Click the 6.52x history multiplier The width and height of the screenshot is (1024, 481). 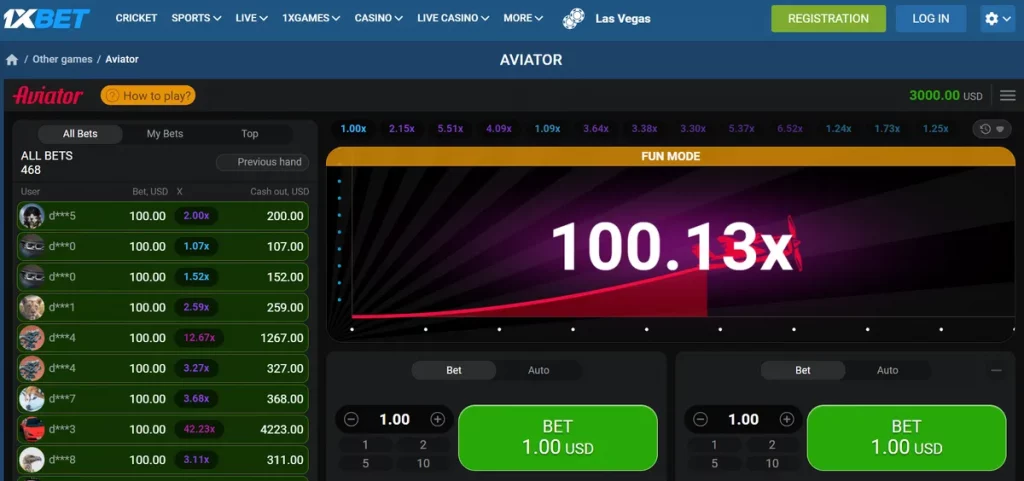790,129
